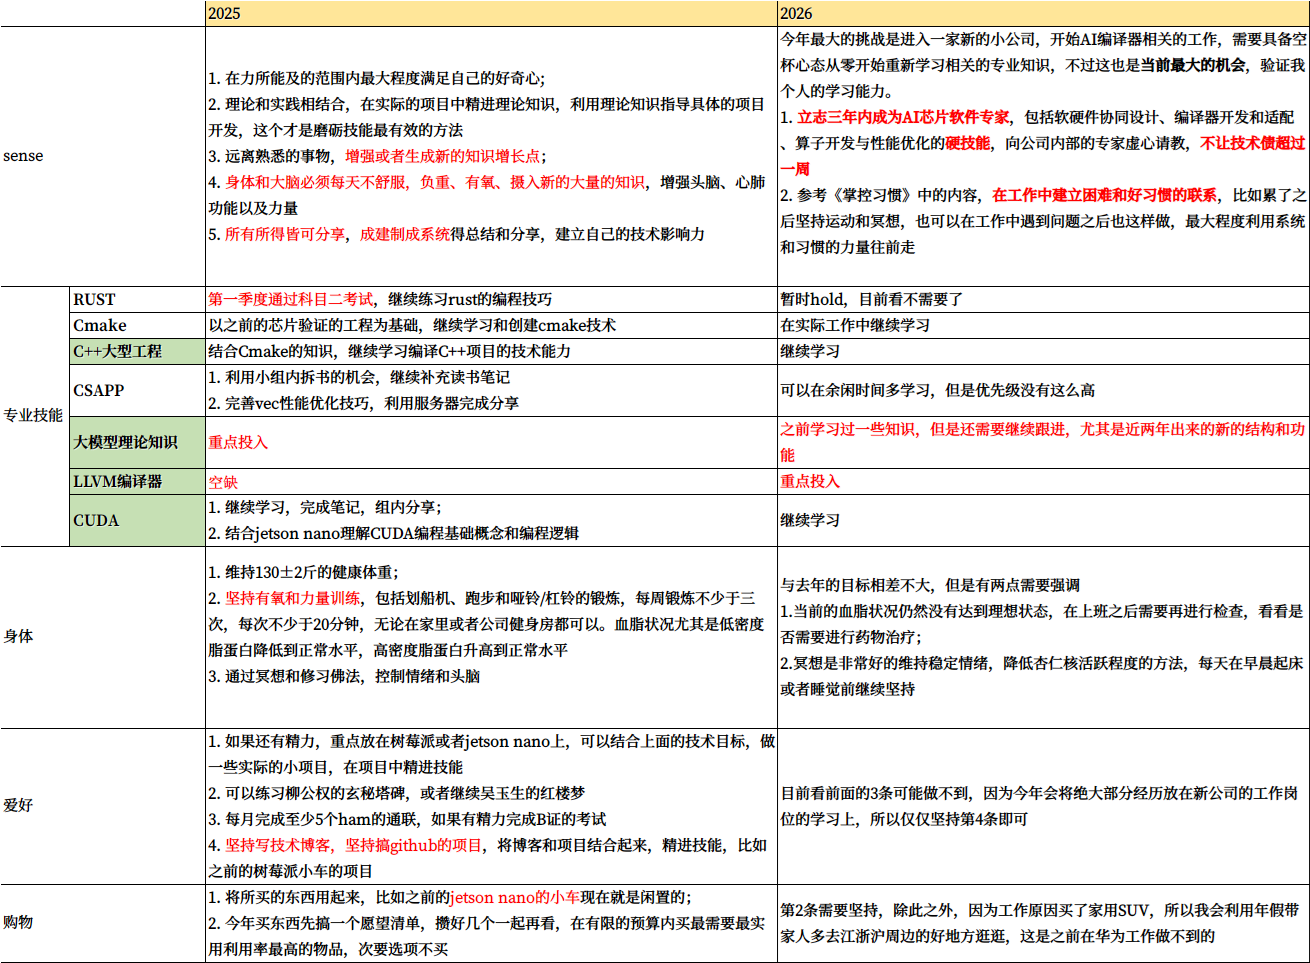Select the 2026 column header cell
Image resolution: width=1310 pixels, height=963 pixels.
point(1043,13)
